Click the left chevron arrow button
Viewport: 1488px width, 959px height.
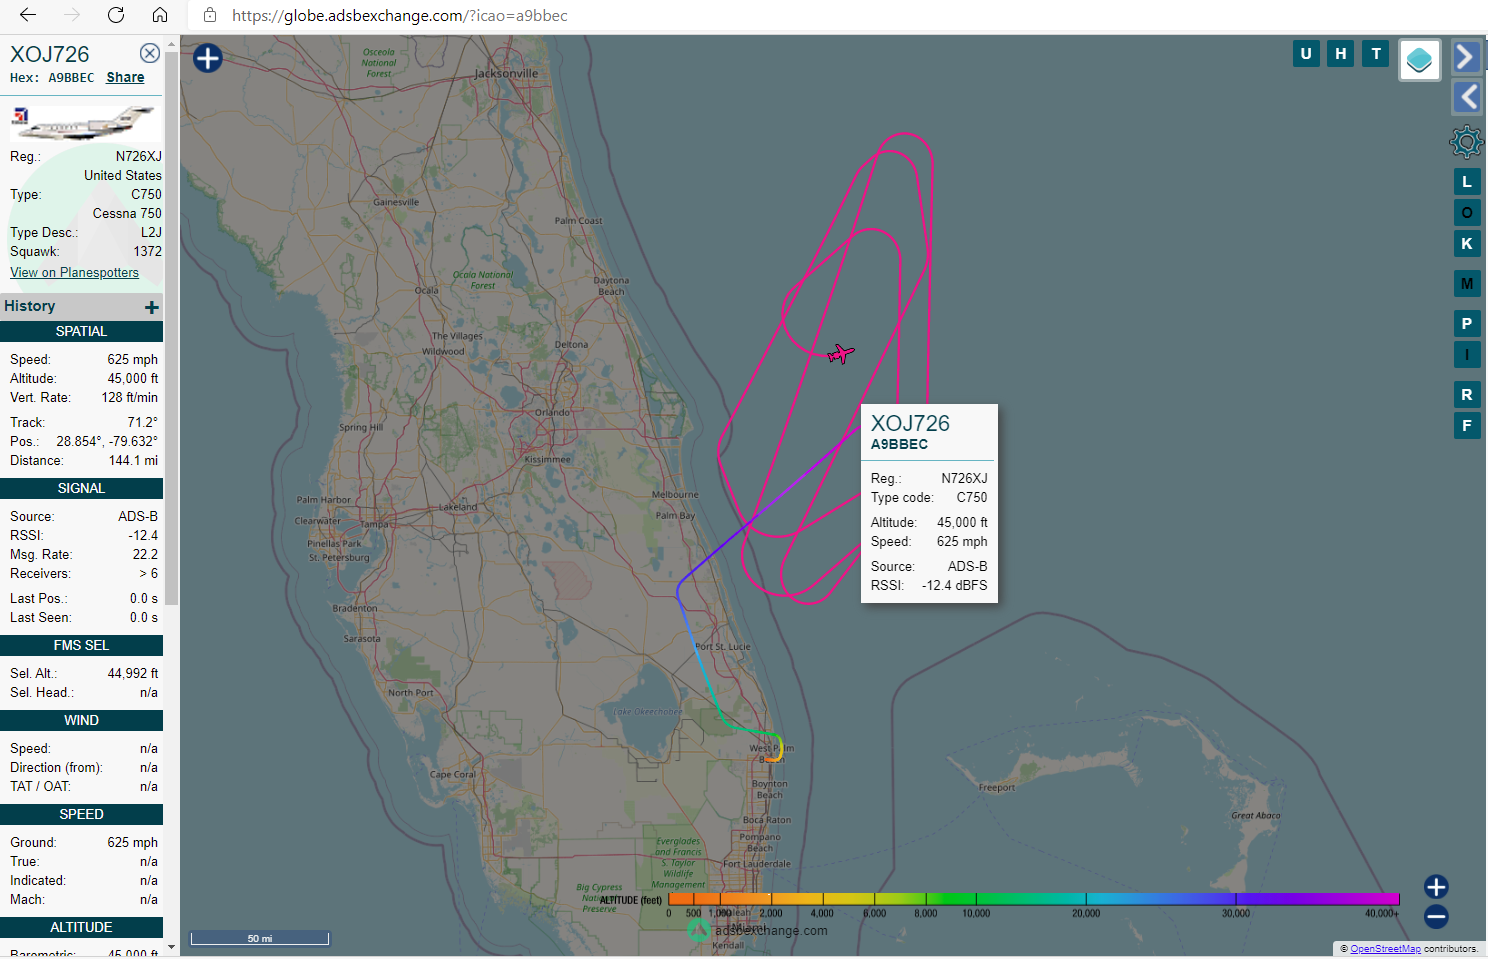pos(1466,97)
